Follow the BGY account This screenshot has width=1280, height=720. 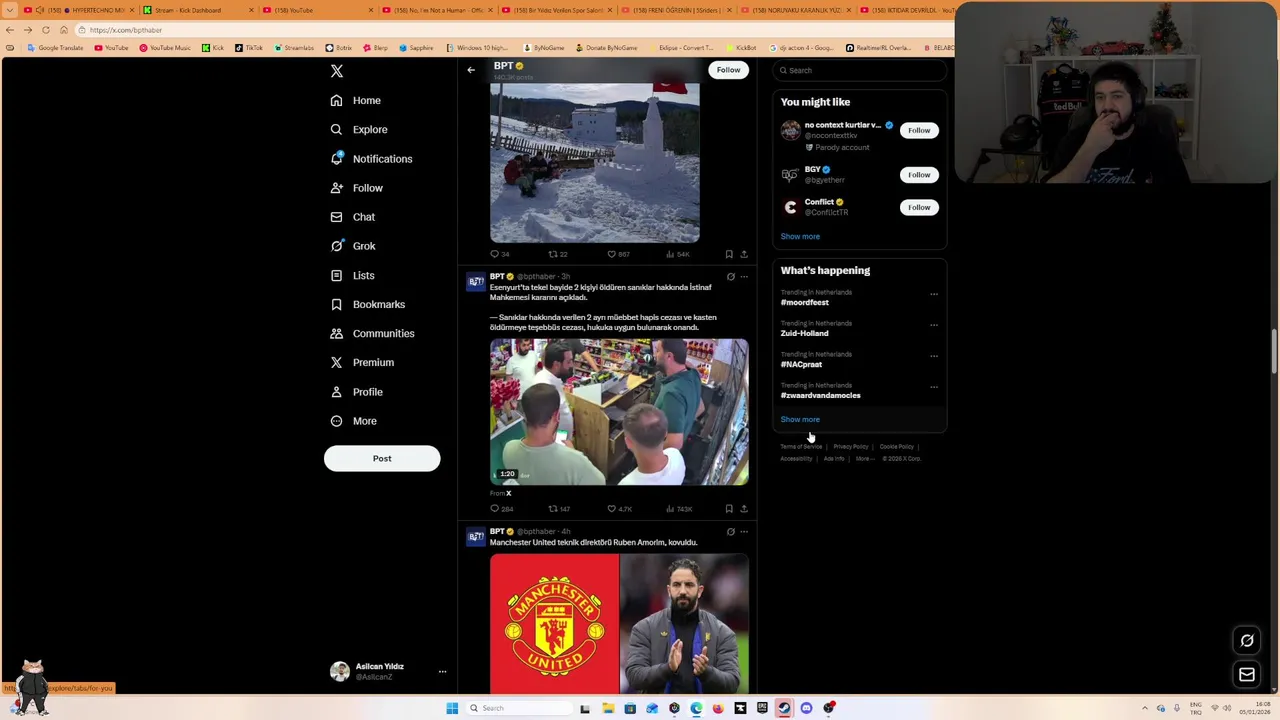point(919,175)
